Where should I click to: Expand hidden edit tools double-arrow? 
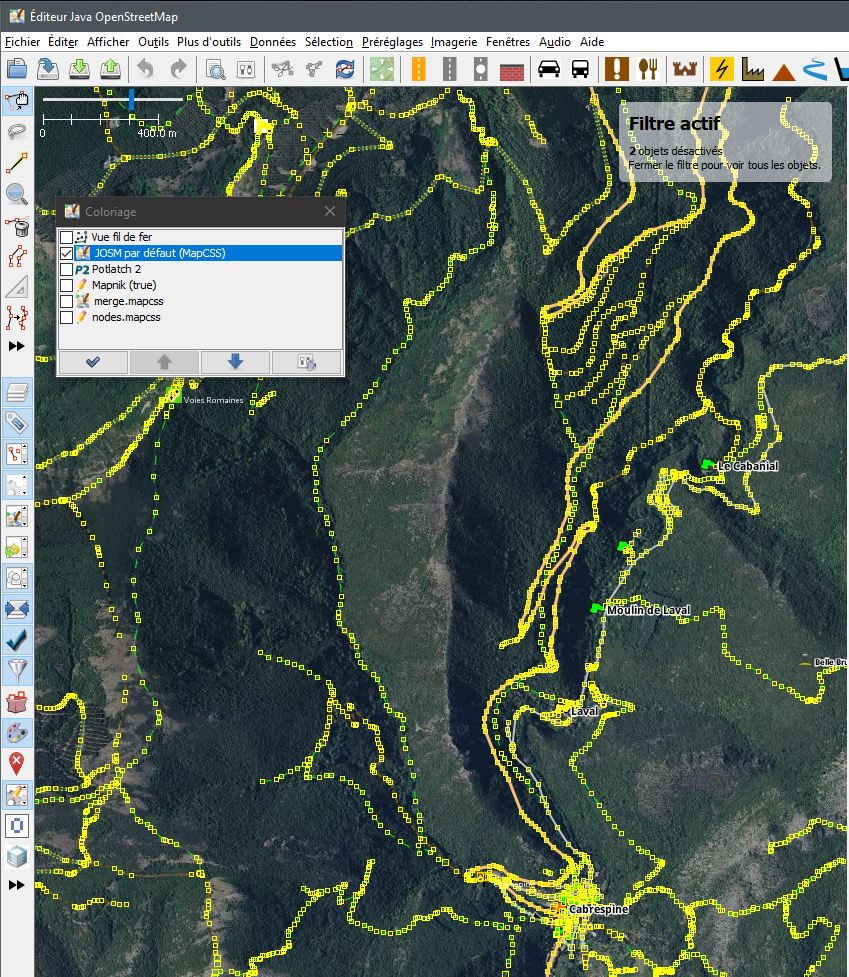[x=17, y=346]
